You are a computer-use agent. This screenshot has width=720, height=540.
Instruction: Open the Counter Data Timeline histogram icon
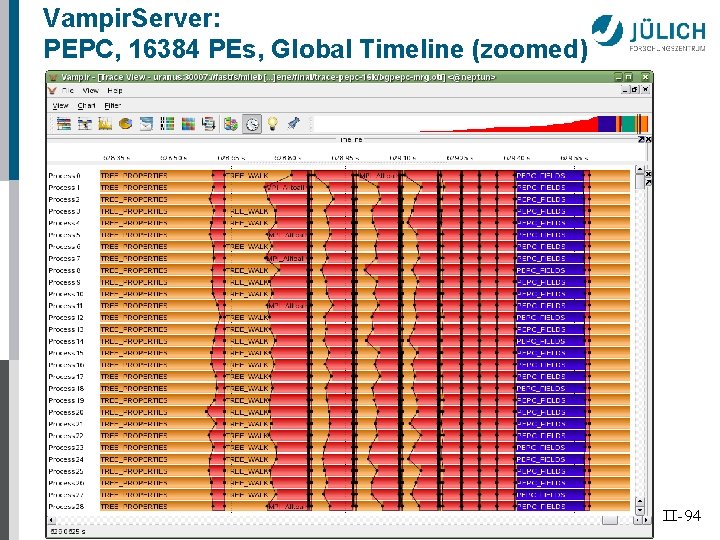click(x=105, y=124)
